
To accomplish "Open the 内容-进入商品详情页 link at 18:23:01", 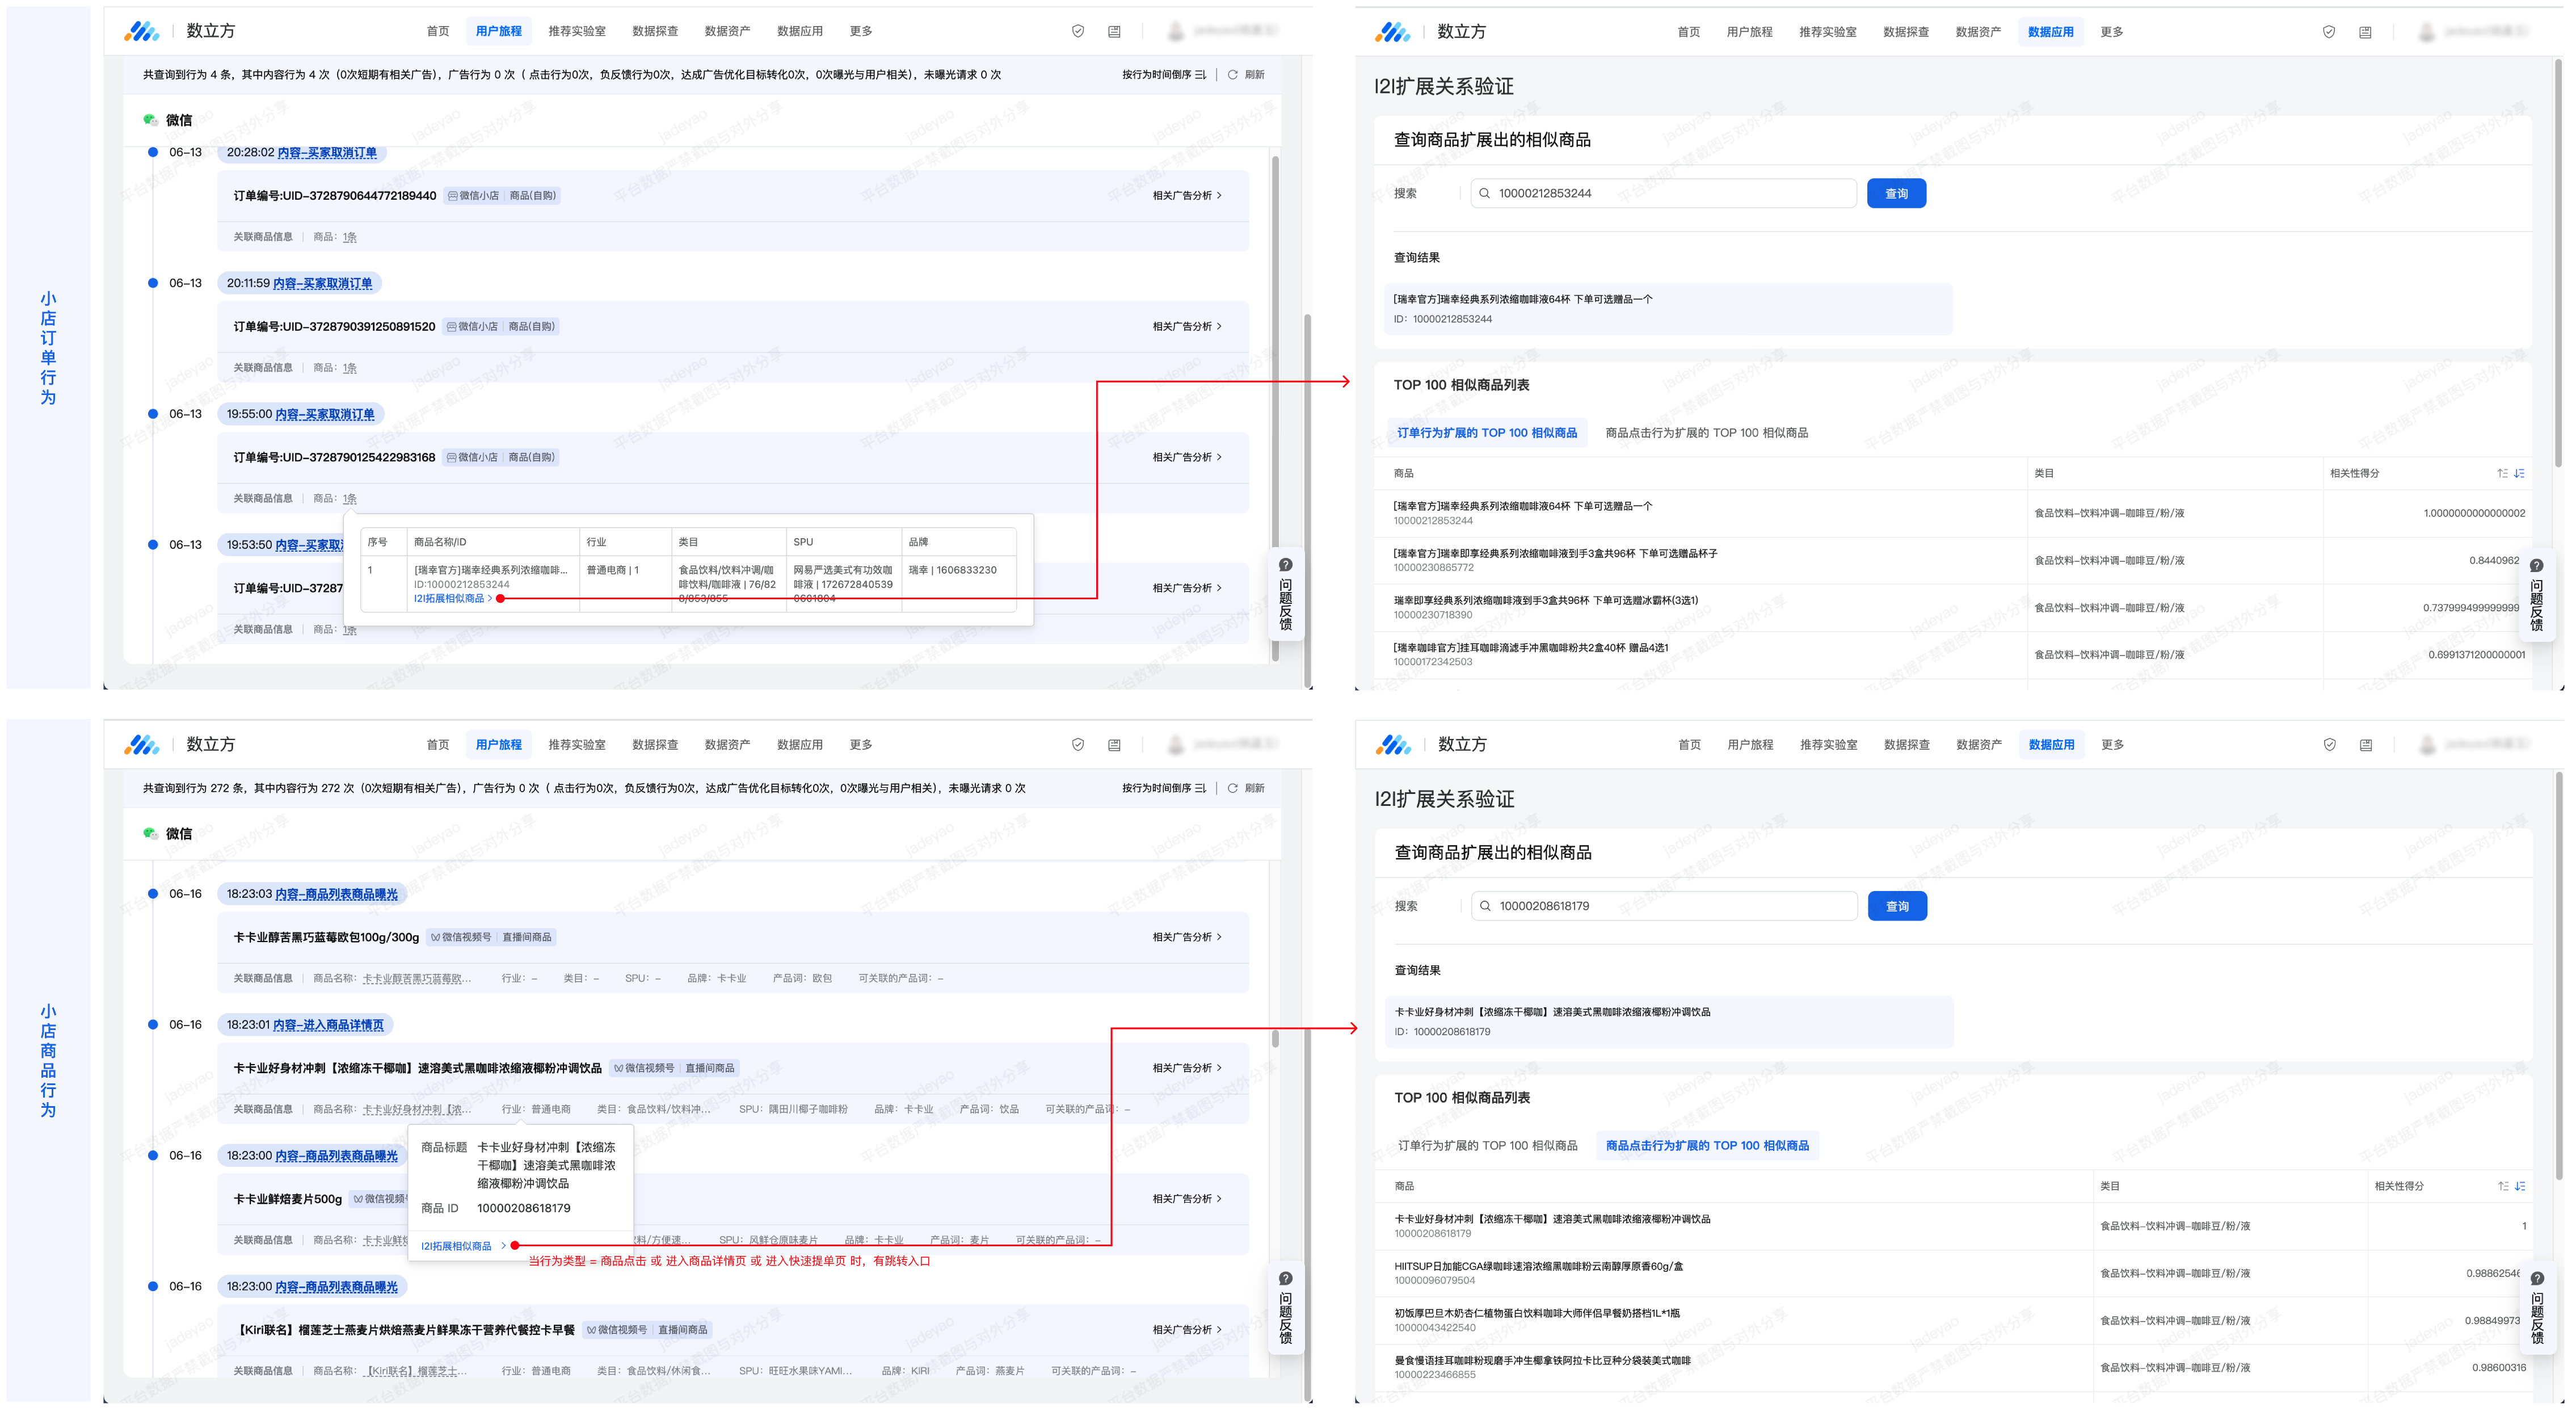I will tap(328, 1025).
